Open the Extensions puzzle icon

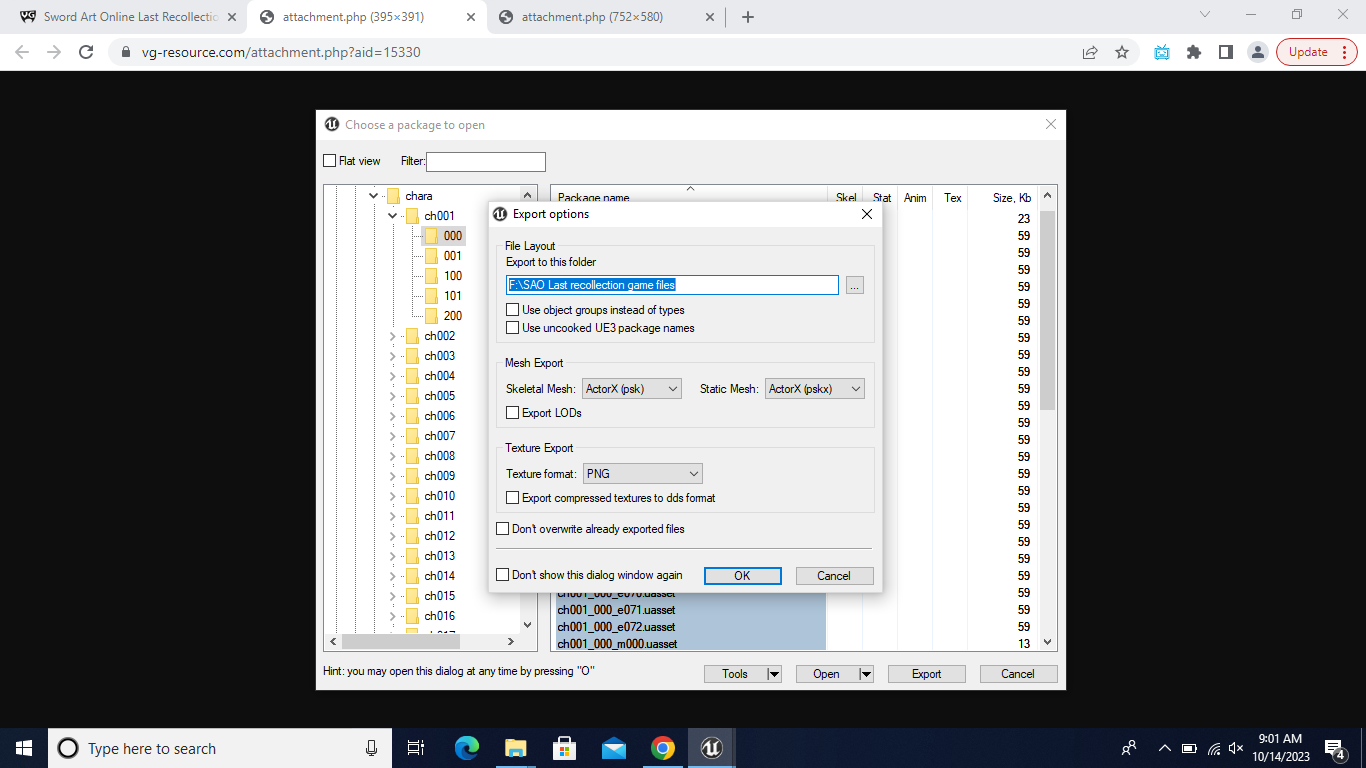tap(1193, 52)
